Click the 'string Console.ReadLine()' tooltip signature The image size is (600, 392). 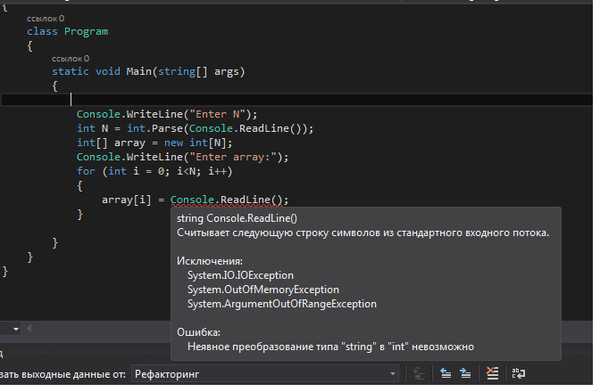coord(237,219)
